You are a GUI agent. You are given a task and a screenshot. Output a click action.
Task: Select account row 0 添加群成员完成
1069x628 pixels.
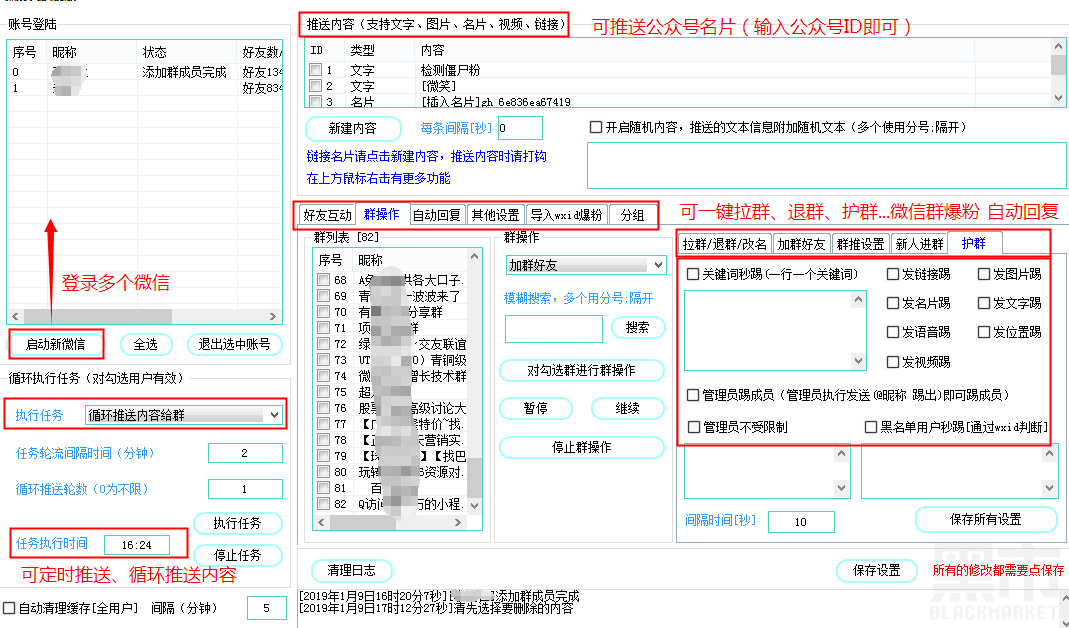tap(145, 72)
